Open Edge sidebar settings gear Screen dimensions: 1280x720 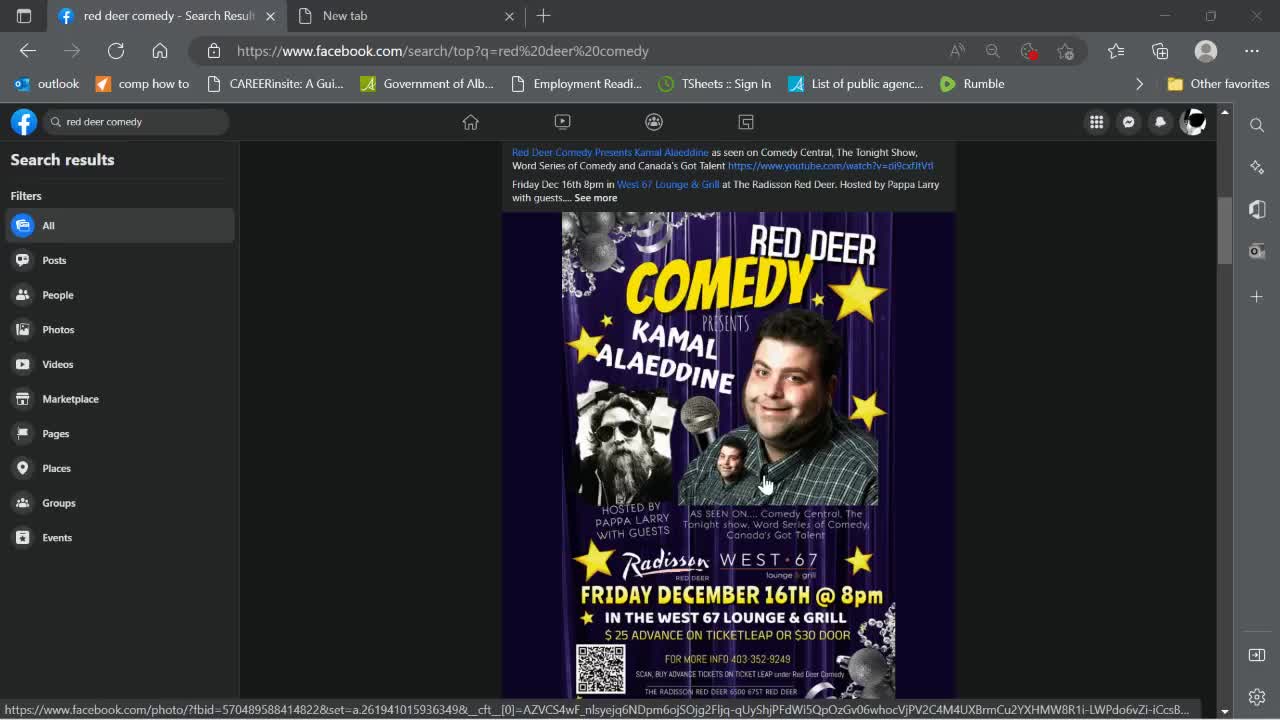click(x=1257, y=697)
